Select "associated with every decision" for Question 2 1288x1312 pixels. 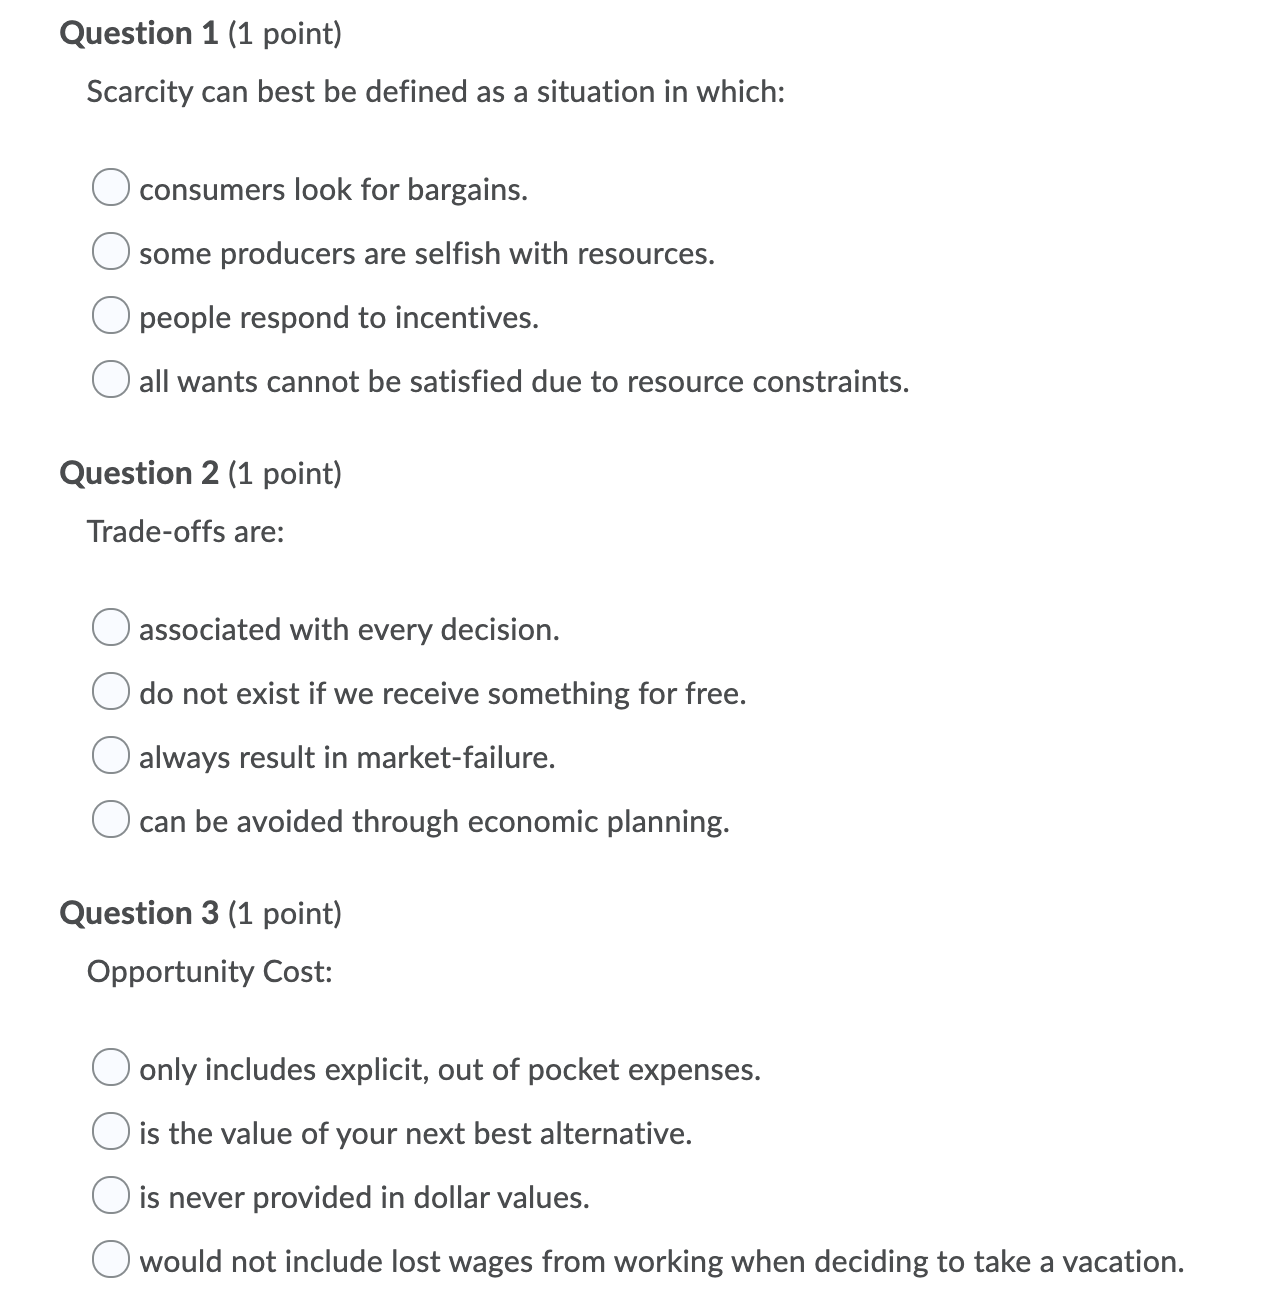[x=112, y=627]
